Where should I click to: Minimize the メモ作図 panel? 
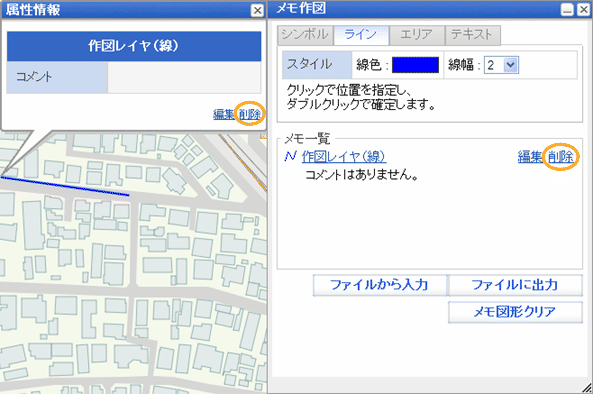[567, 9]
